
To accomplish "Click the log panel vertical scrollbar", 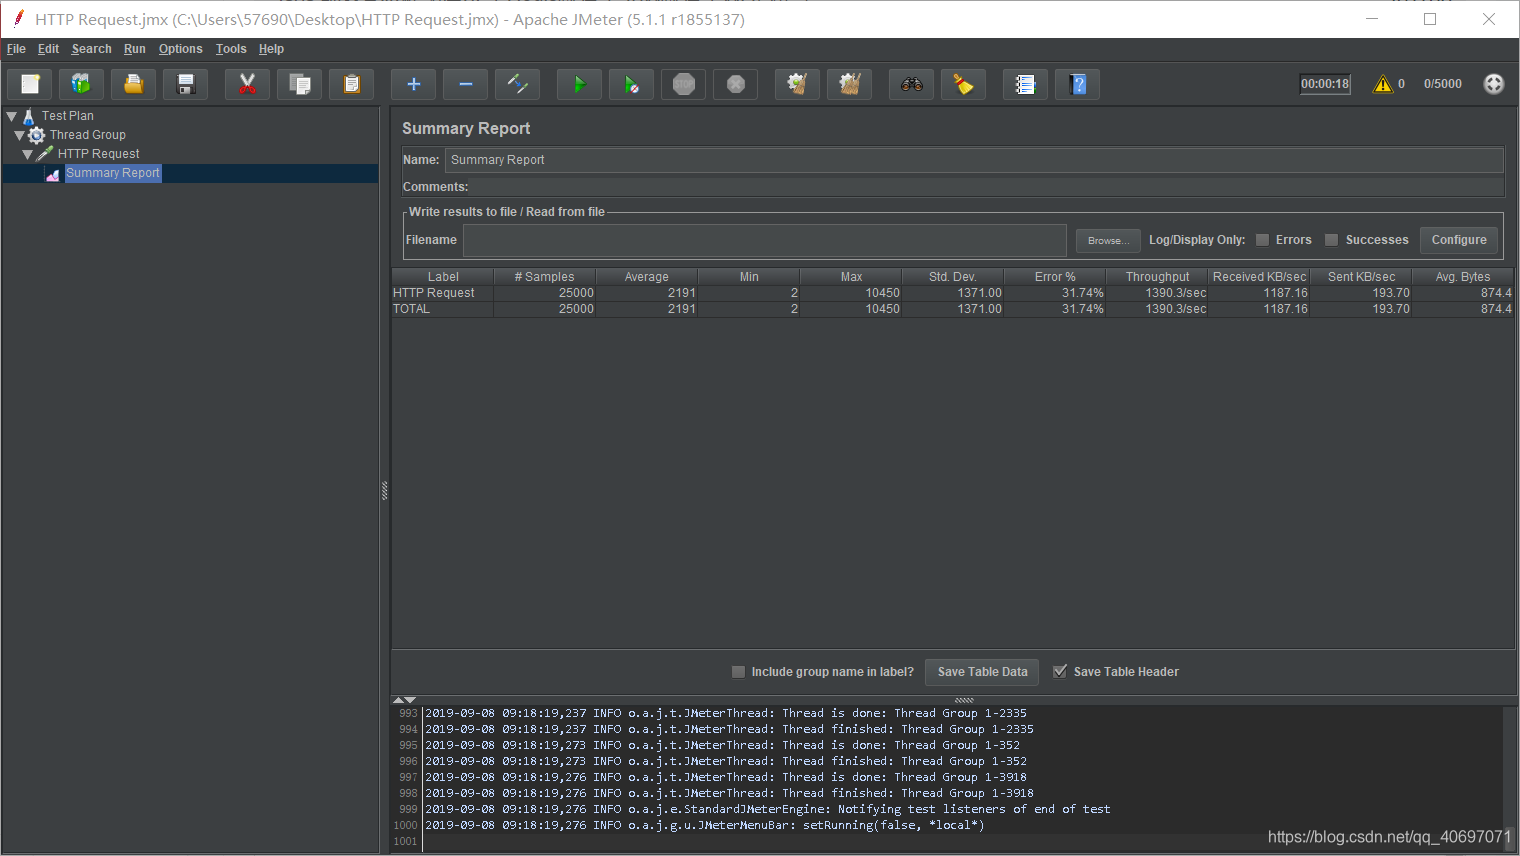I will pyautogui.click(x=1509, y=778).
